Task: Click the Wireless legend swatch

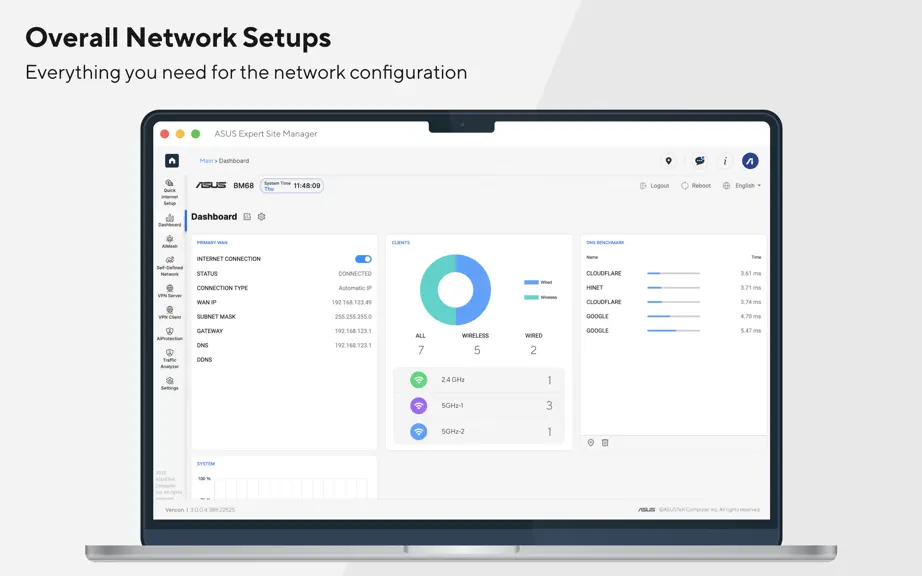Action: 531,297
